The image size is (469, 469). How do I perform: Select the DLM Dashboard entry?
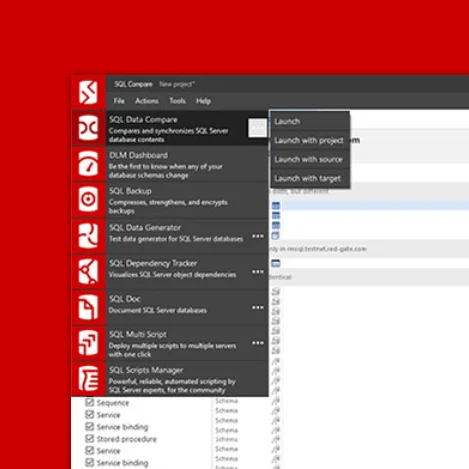[170, 164]
